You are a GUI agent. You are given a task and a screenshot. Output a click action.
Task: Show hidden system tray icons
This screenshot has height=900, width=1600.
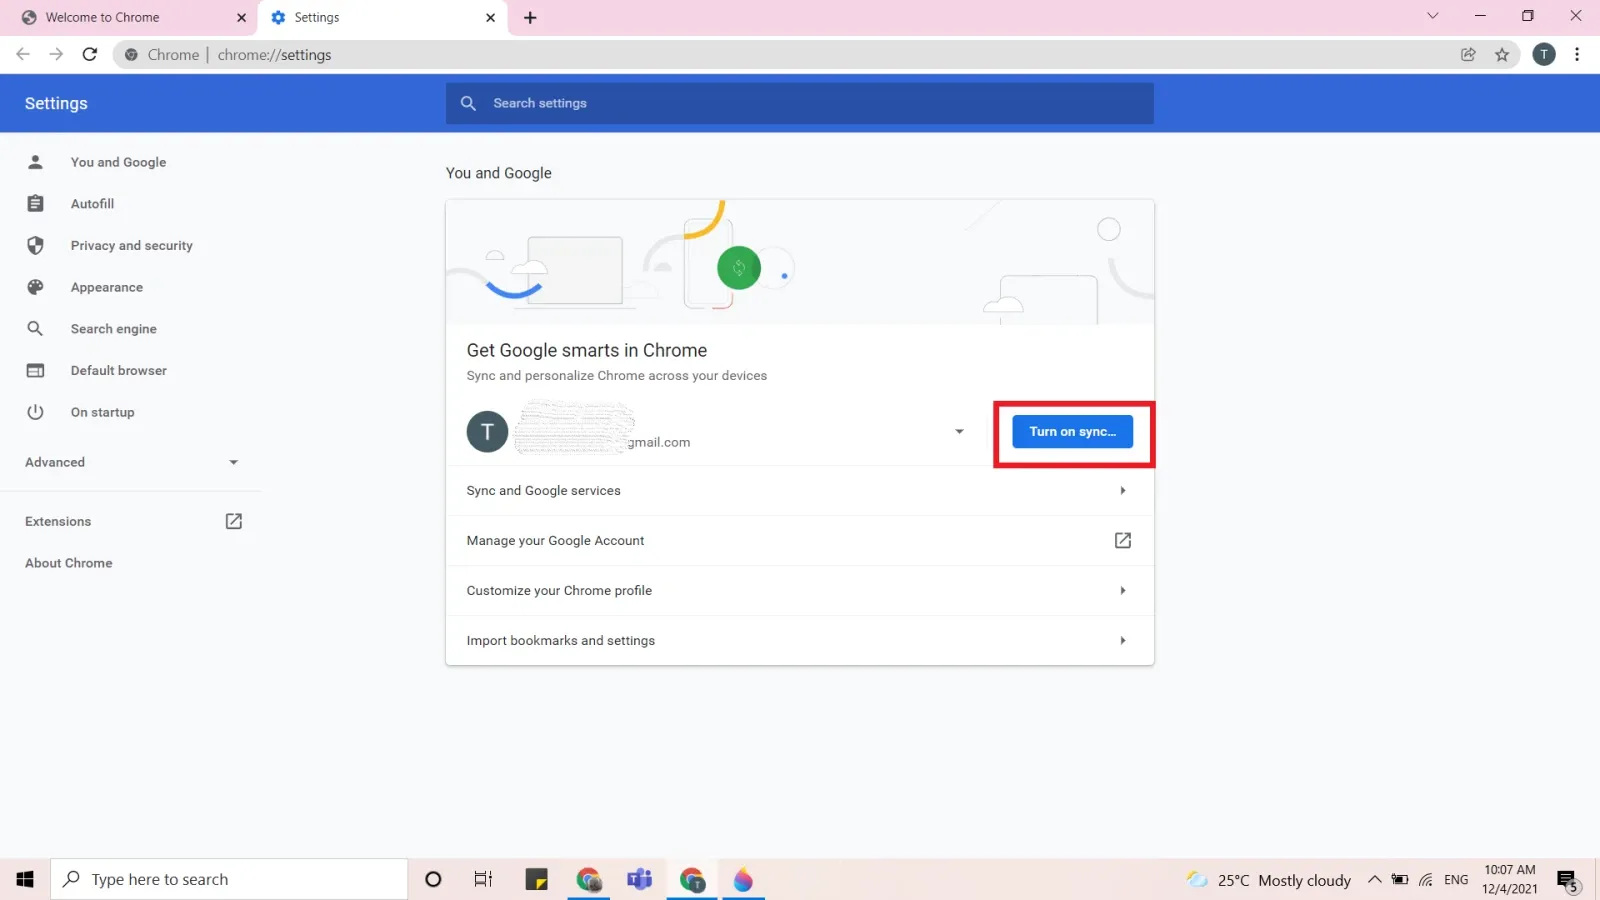tap(1374, 879)
